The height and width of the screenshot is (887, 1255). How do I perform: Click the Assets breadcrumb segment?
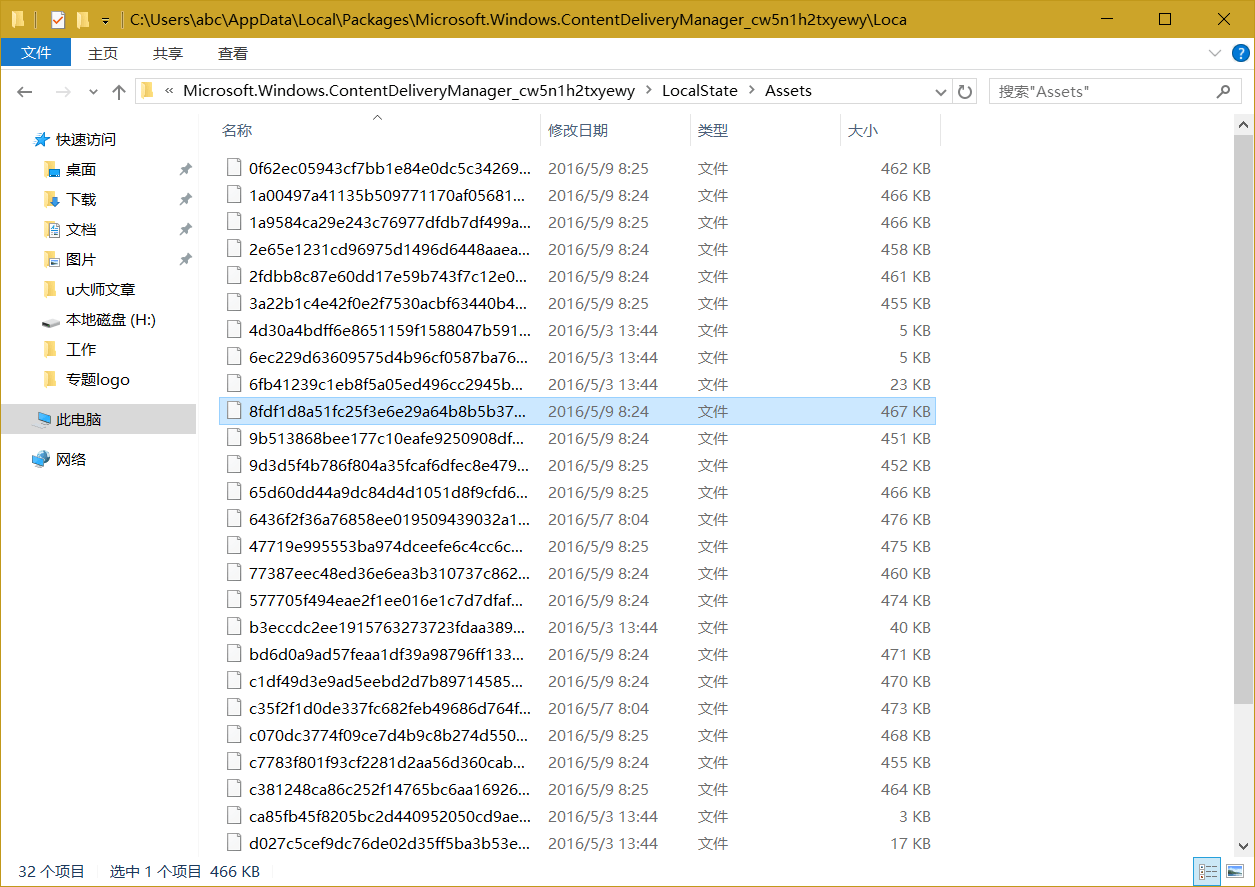tap(788, 91)
